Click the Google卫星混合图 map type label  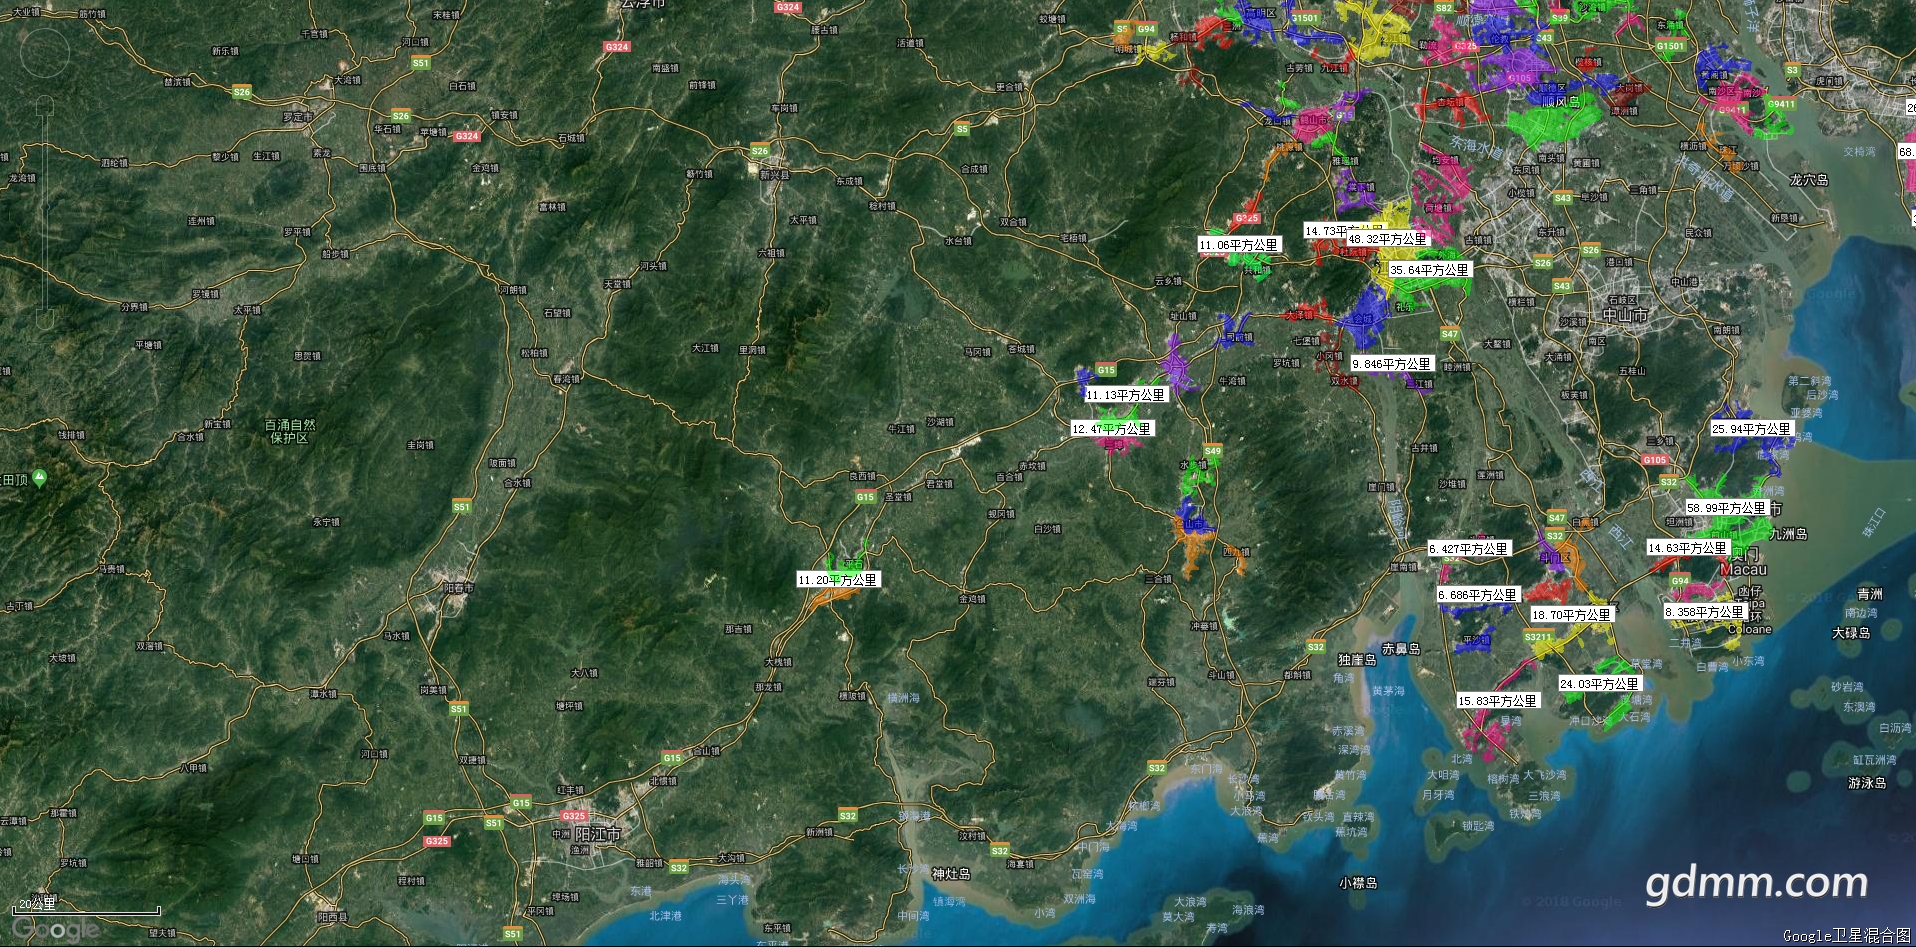pos(1846,936)
